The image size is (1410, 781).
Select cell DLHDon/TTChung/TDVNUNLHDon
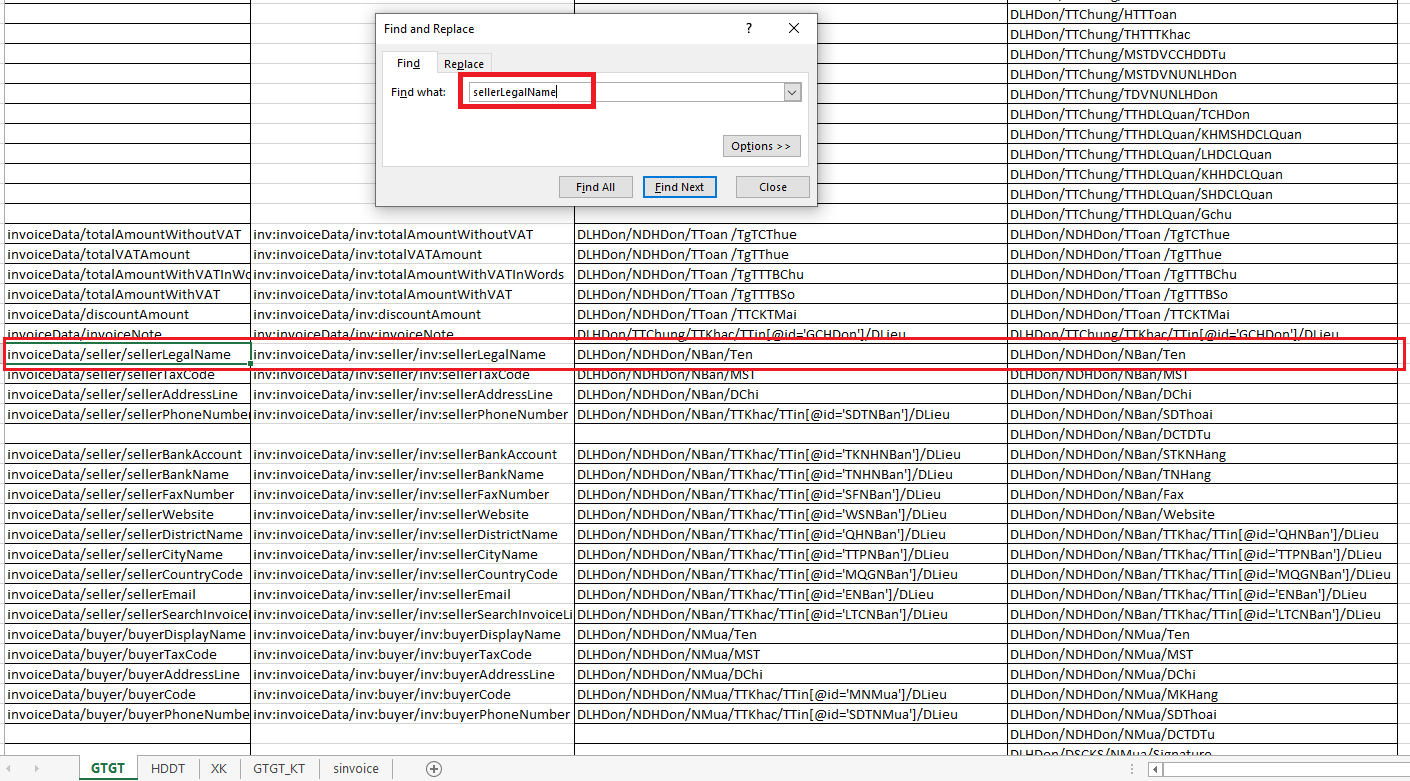tap(1203, 94)
